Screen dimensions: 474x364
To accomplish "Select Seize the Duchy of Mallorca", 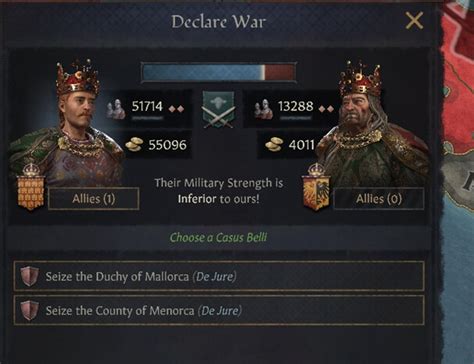I will tap(219, 276).
